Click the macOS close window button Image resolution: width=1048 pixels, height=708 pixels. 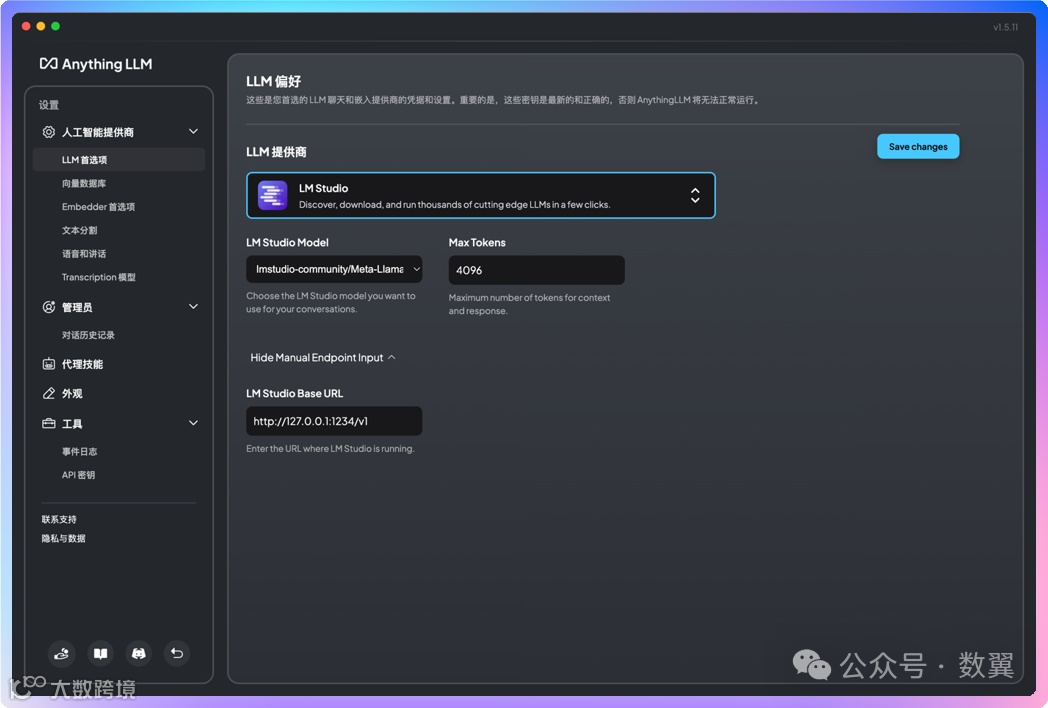[x=26, y=26]
